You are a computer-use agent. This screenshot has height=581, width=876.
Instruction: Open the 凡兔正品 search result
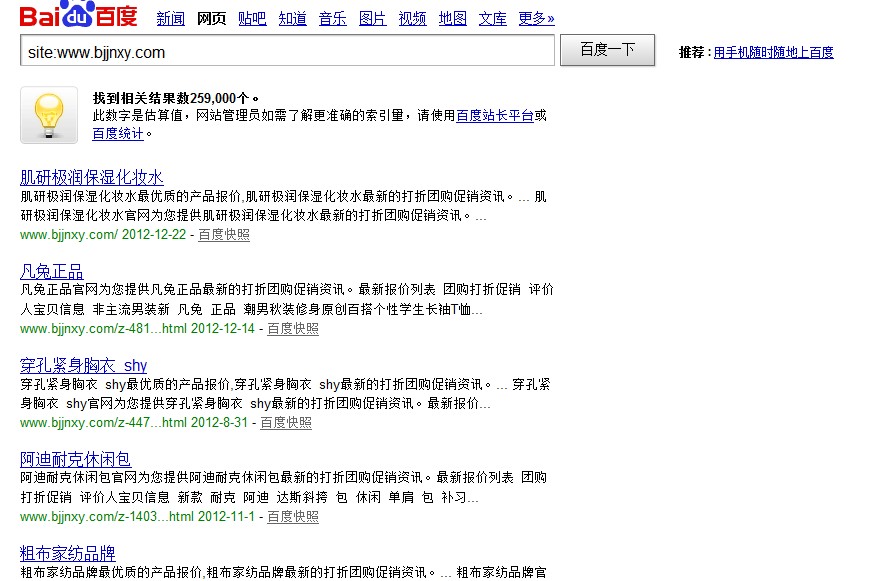(52, 271)
